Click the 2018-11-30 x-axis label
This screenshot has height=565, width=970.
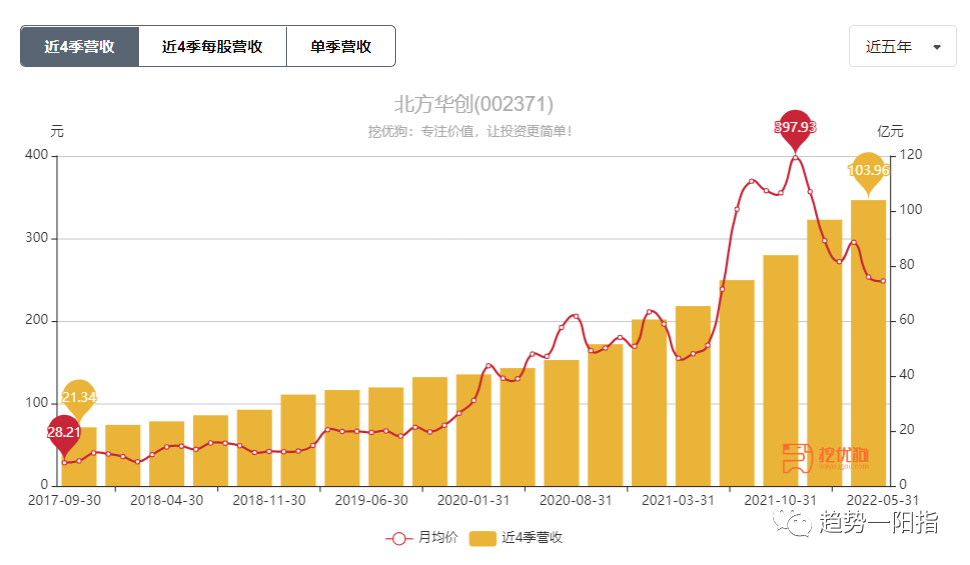tap(269, 500)
